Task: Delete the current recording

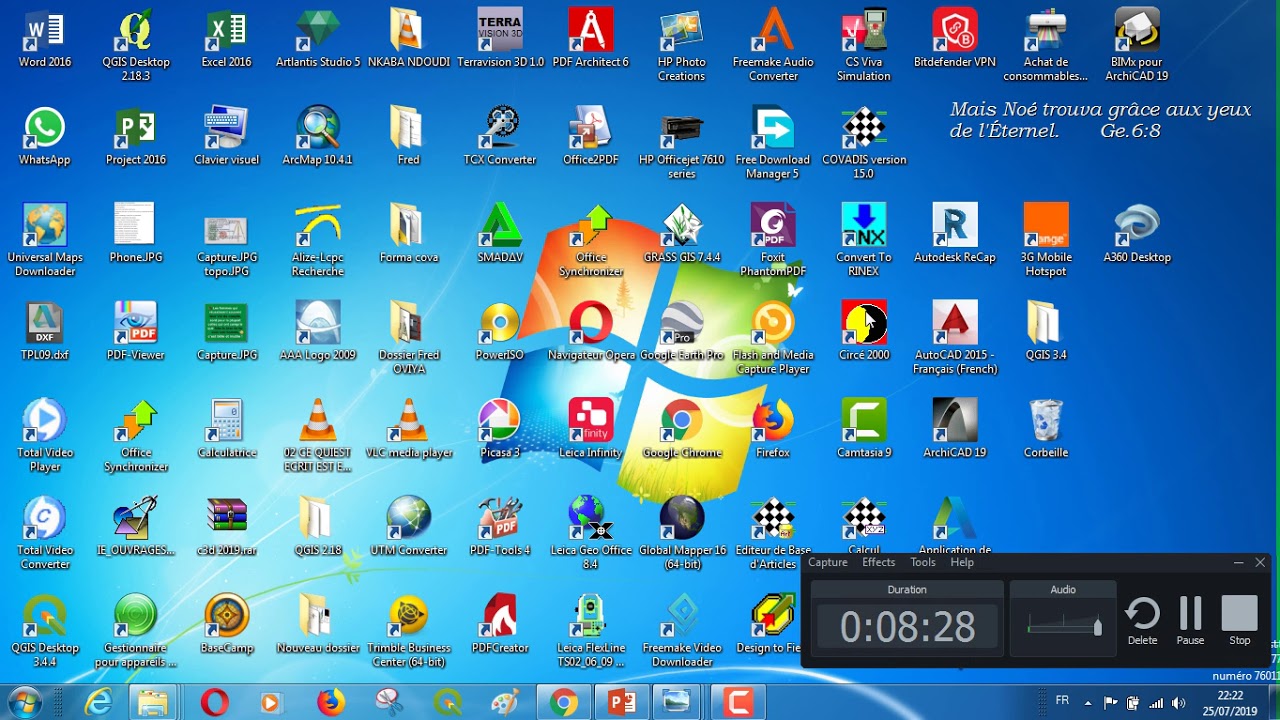Action: (1142, 621)
